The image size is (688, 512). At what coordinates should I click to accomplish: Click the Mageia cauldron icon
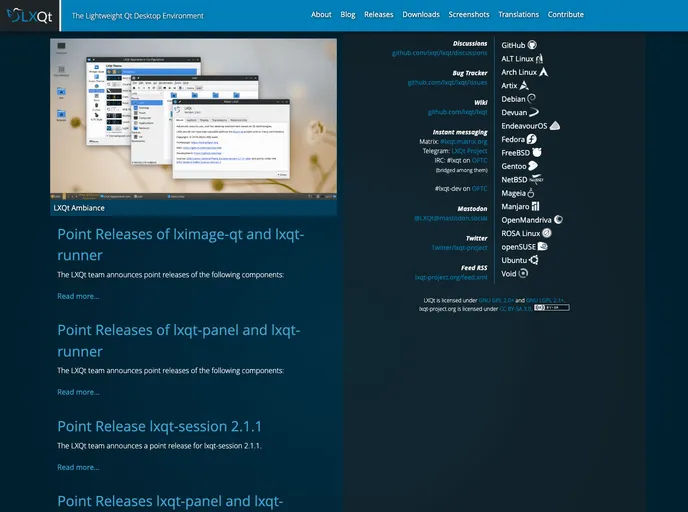530,193
